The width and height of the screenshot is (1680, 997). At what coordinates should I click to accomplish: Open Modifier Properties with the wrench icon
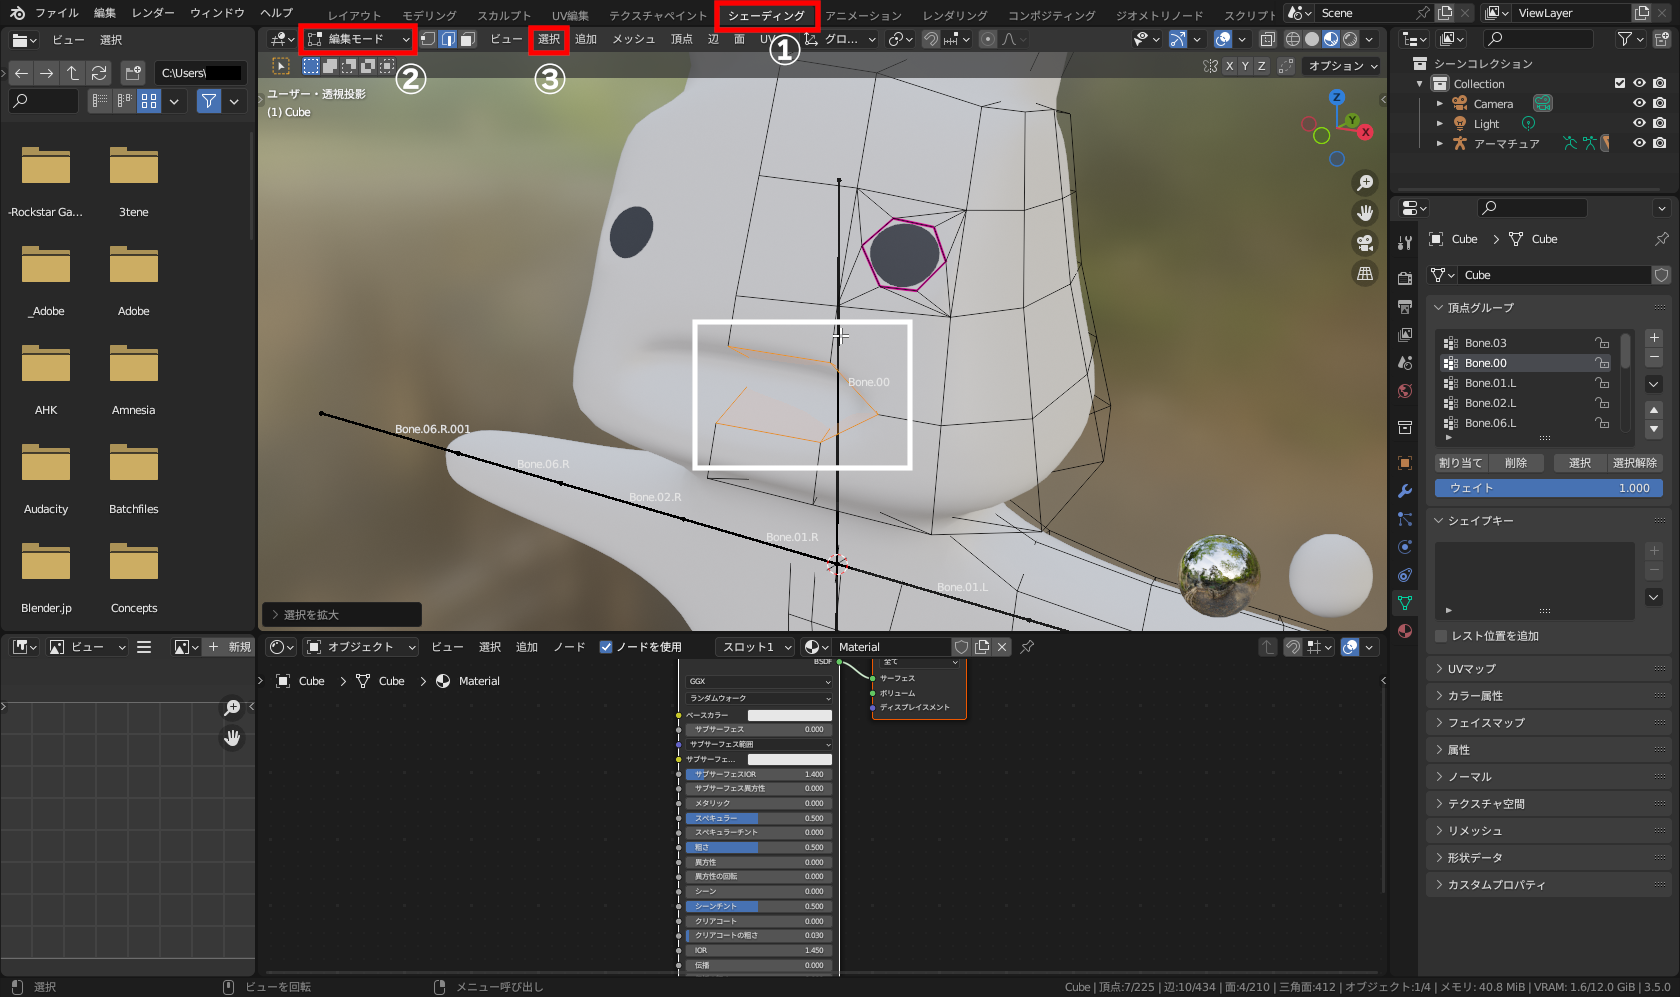click(x=1405, y=491)
